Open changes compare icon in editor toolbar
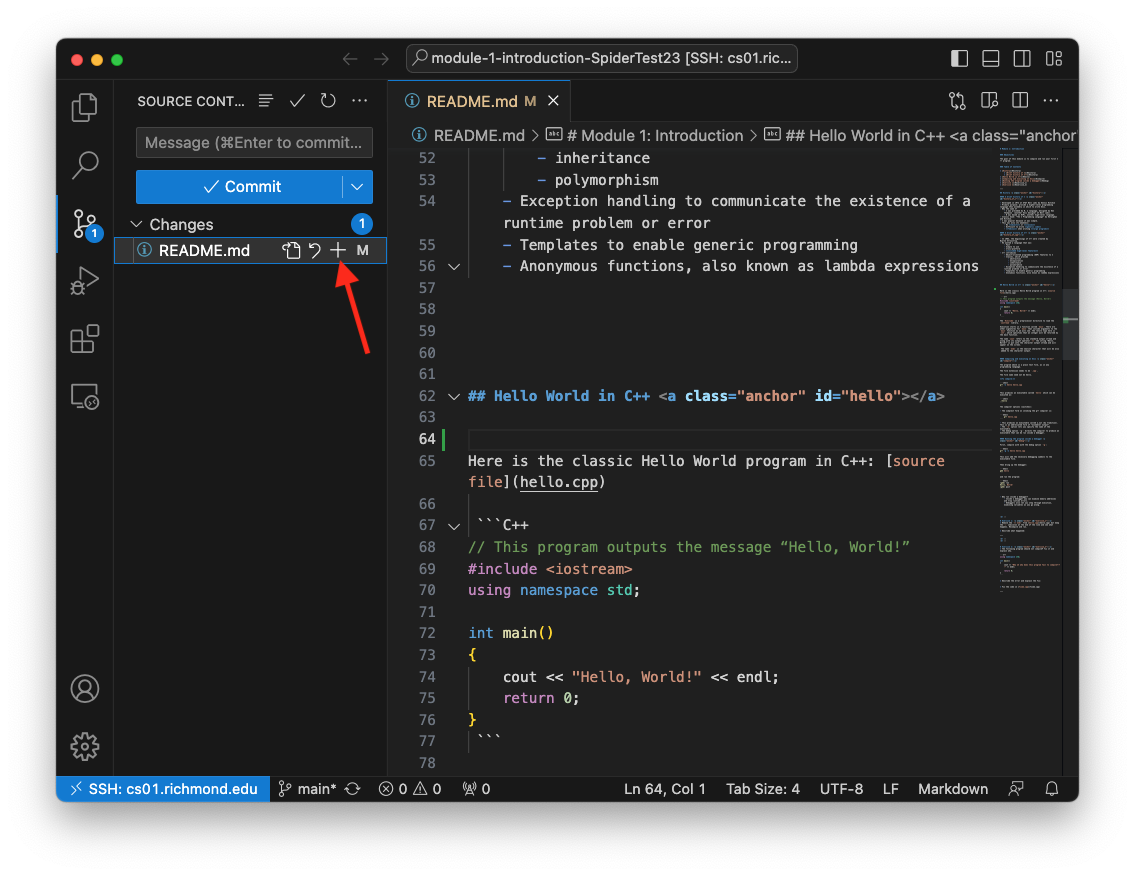The width and height of the screenshot is (1135, 876). pyautogui.click(x=958, y=101)
